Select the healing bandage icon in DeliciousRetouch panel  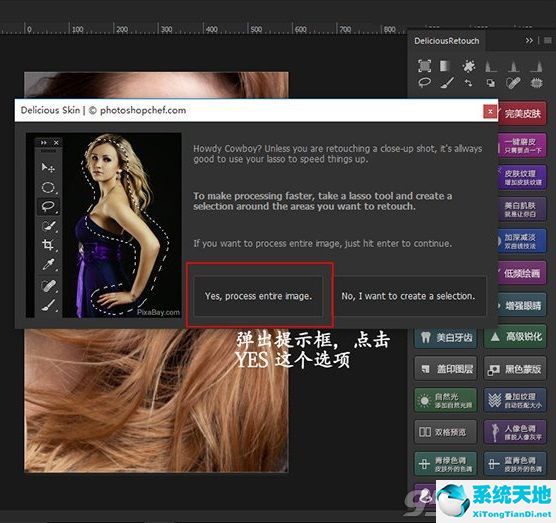pyautogui.click(x=513, y=83)
